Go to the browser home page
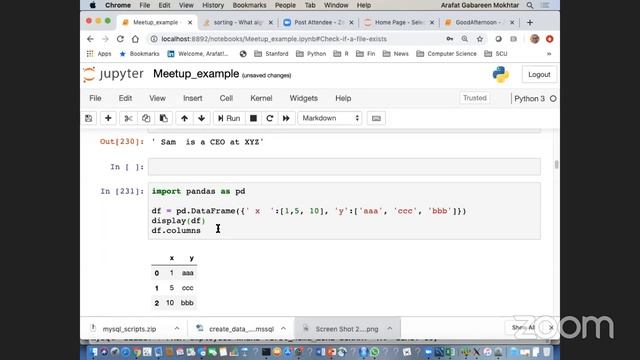640x360 pixels. pos(135,39)
